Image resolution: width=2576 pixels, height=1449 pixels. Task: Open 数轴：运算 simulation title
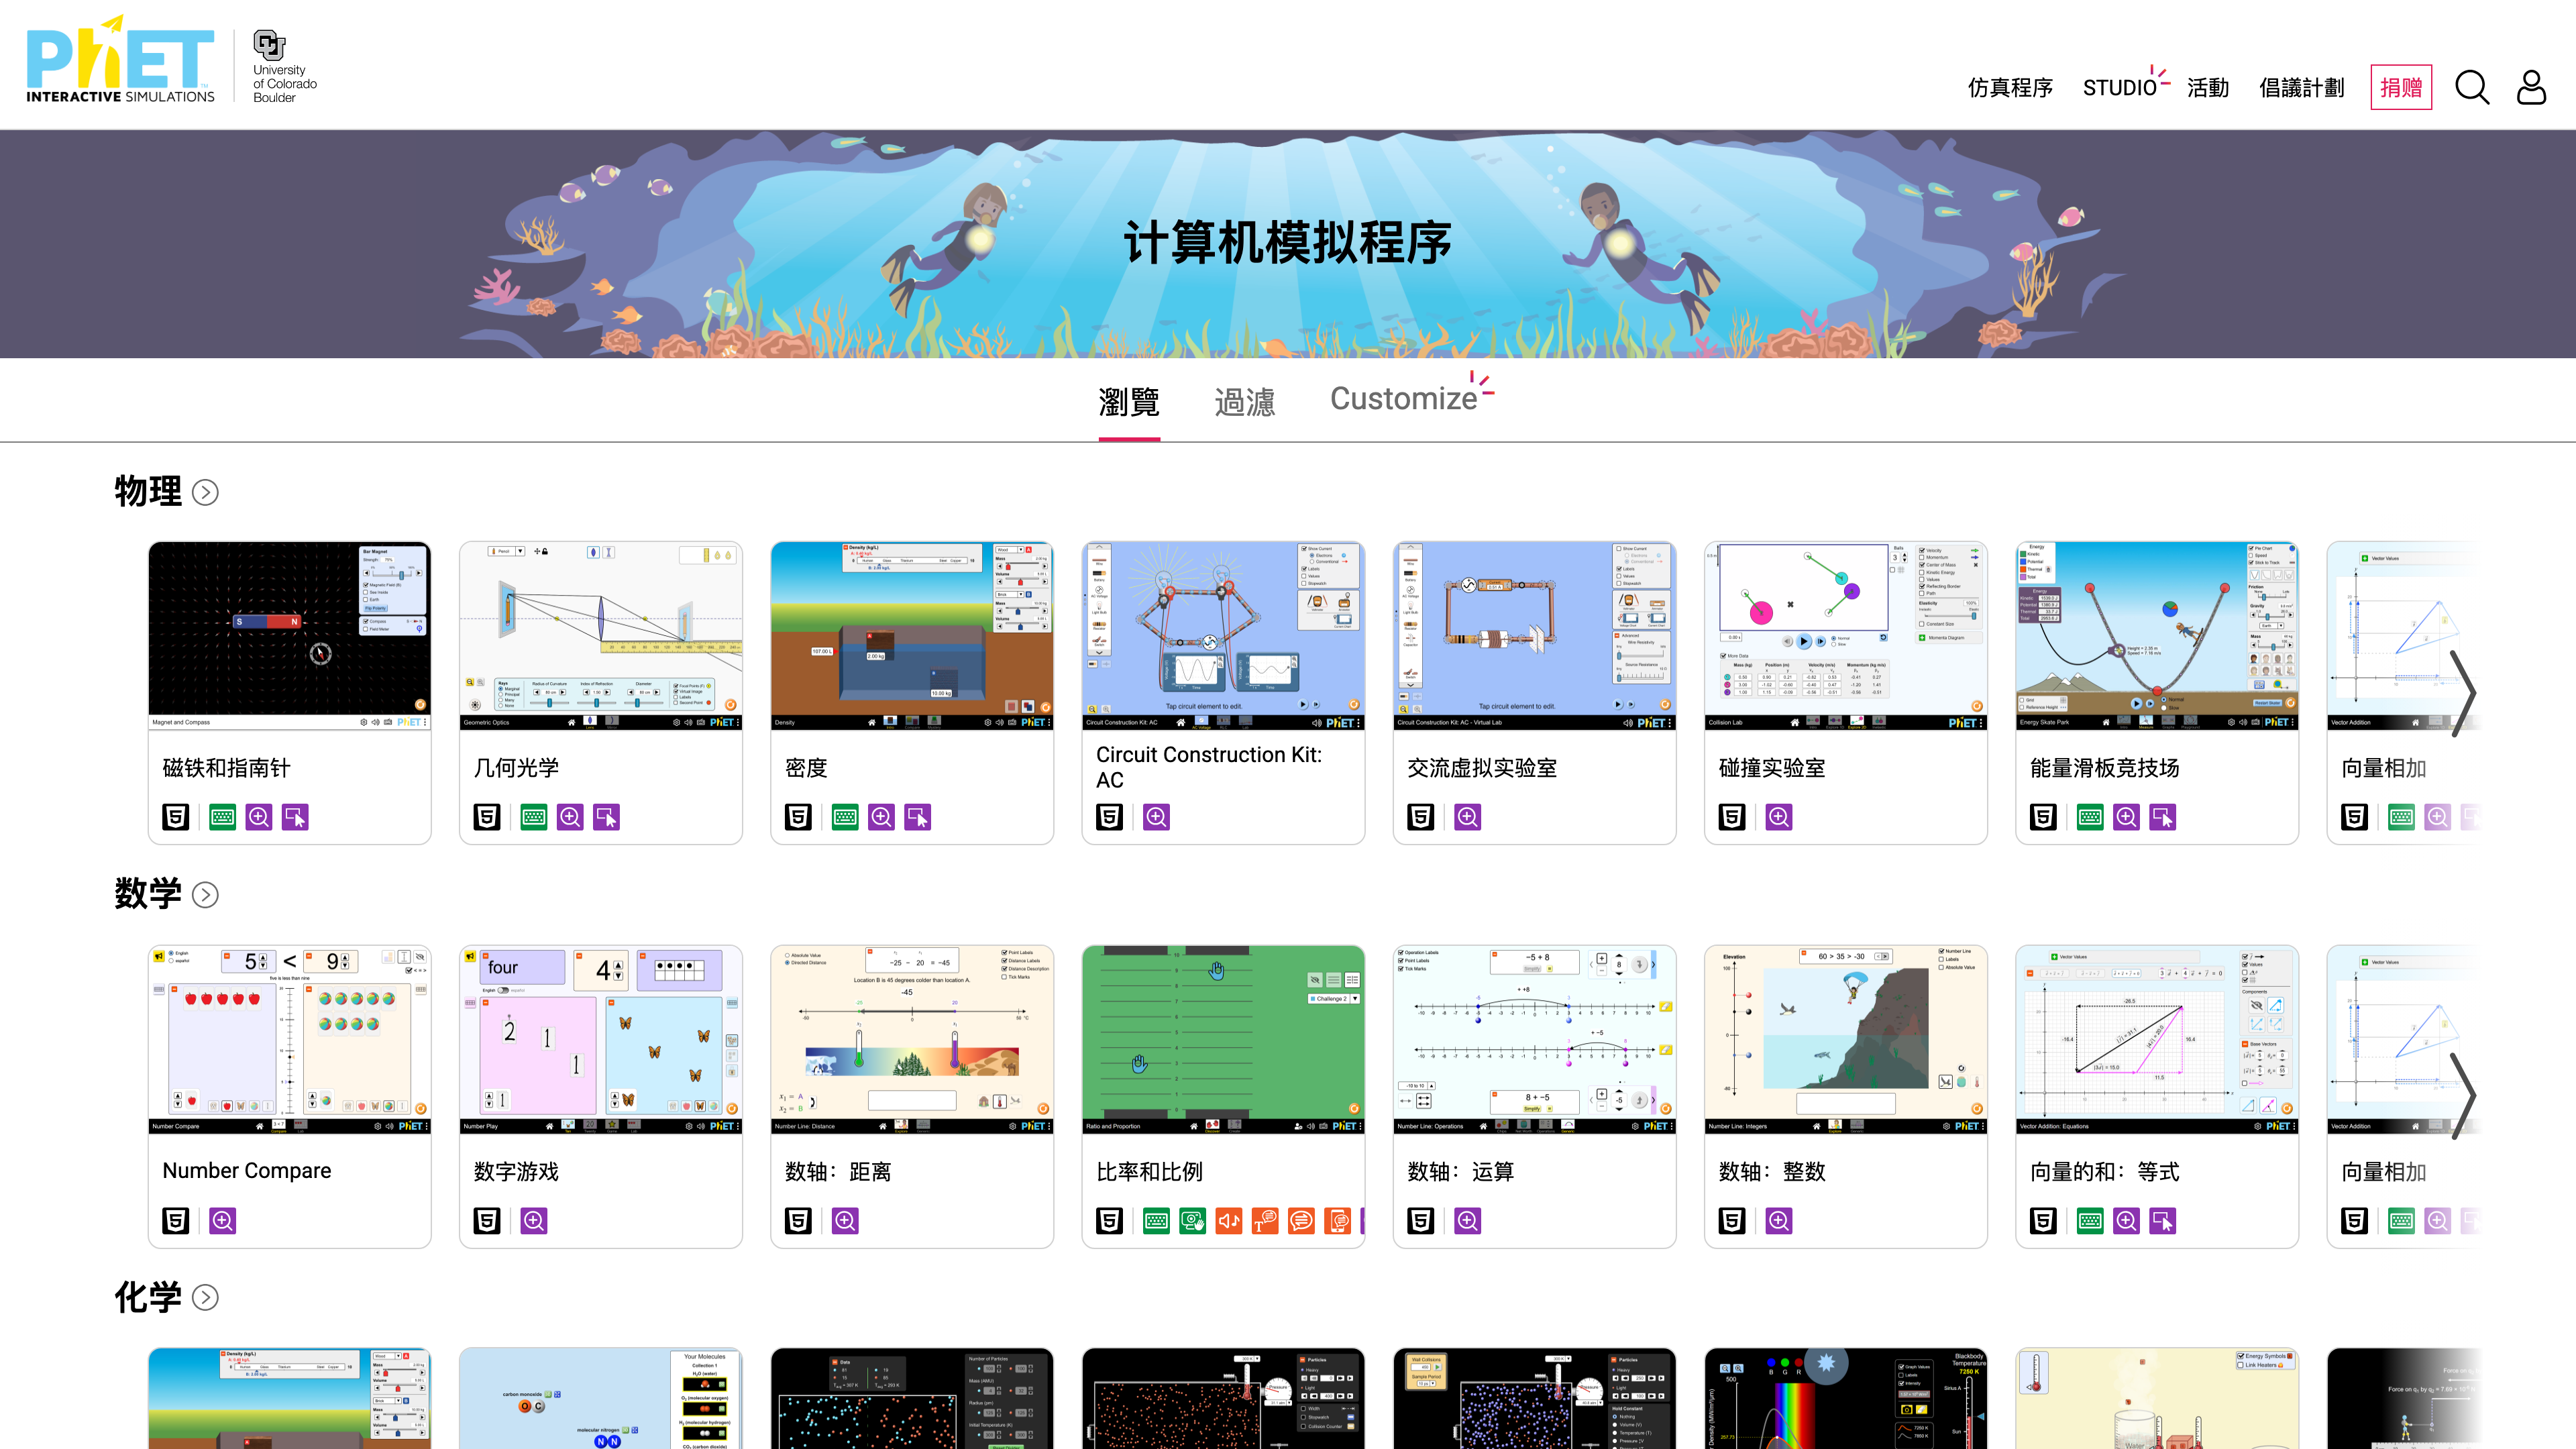pos(1460,1171)
